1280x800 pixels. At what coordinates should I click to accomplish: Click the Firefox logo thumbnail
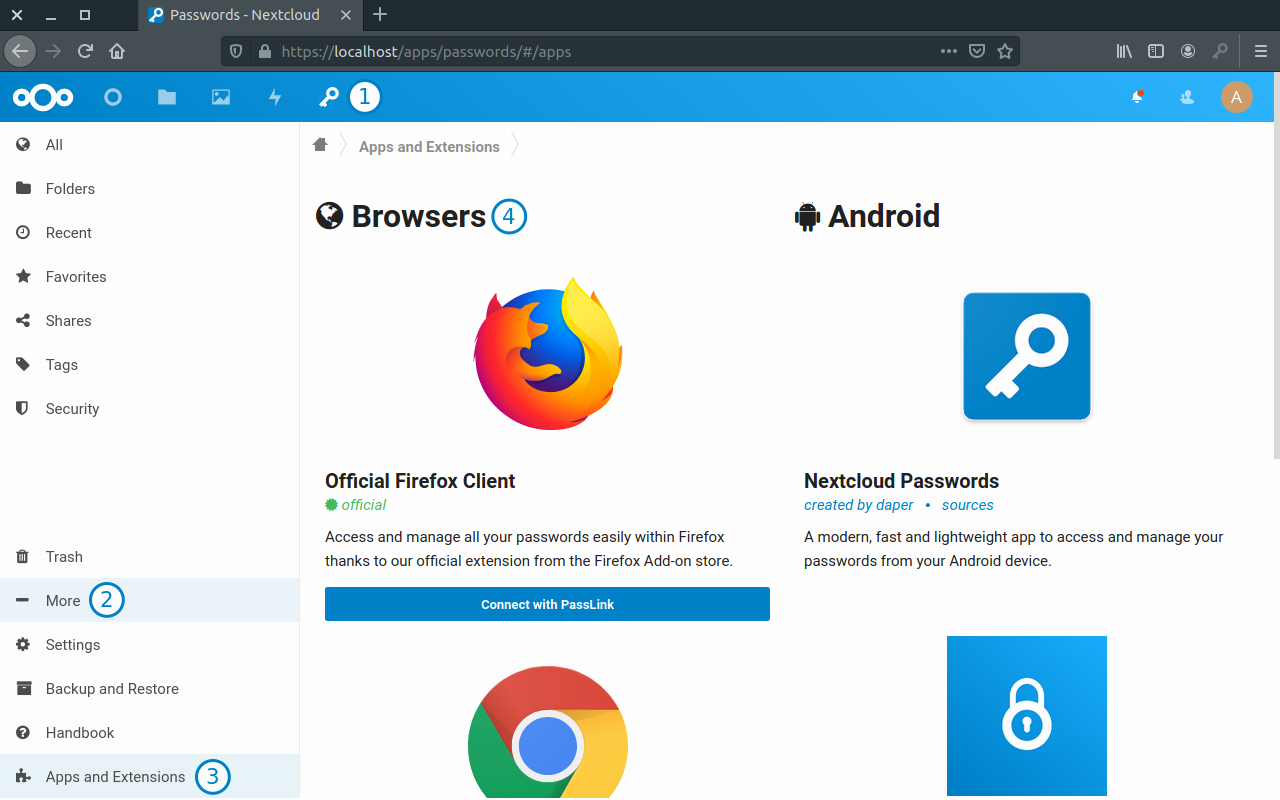click(548, 354)
